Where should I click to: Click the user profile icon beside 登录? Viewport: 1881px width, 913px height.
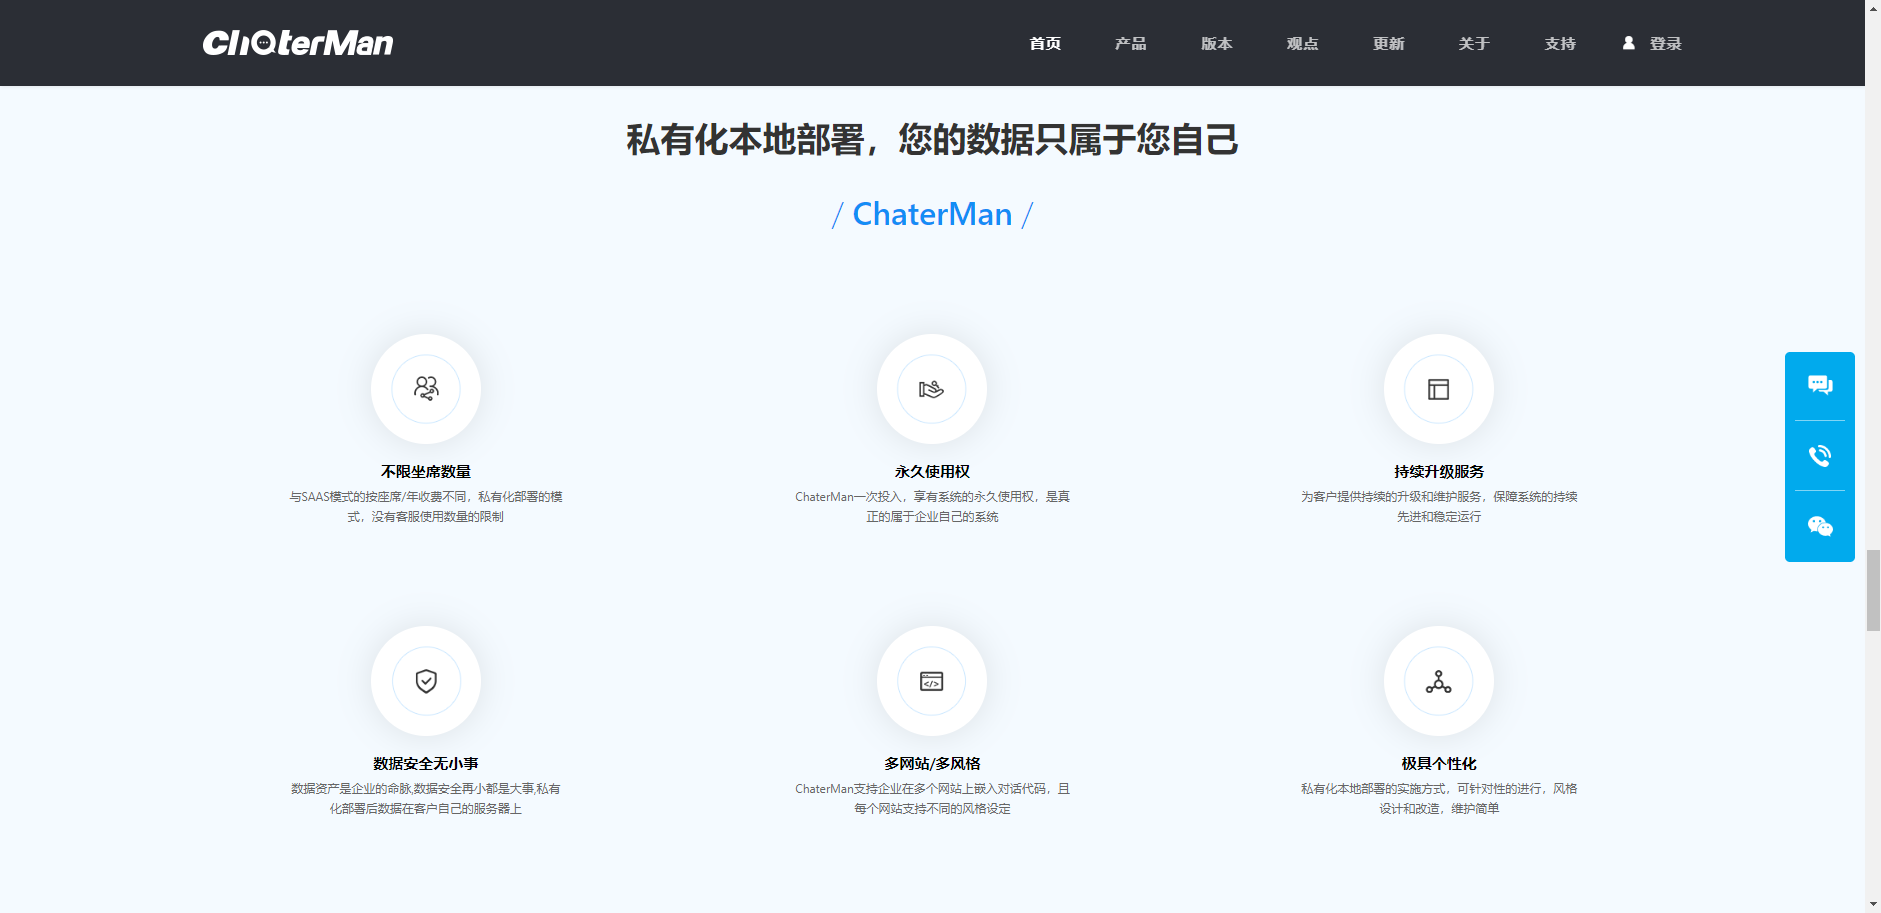click(x=1629, y=43)
